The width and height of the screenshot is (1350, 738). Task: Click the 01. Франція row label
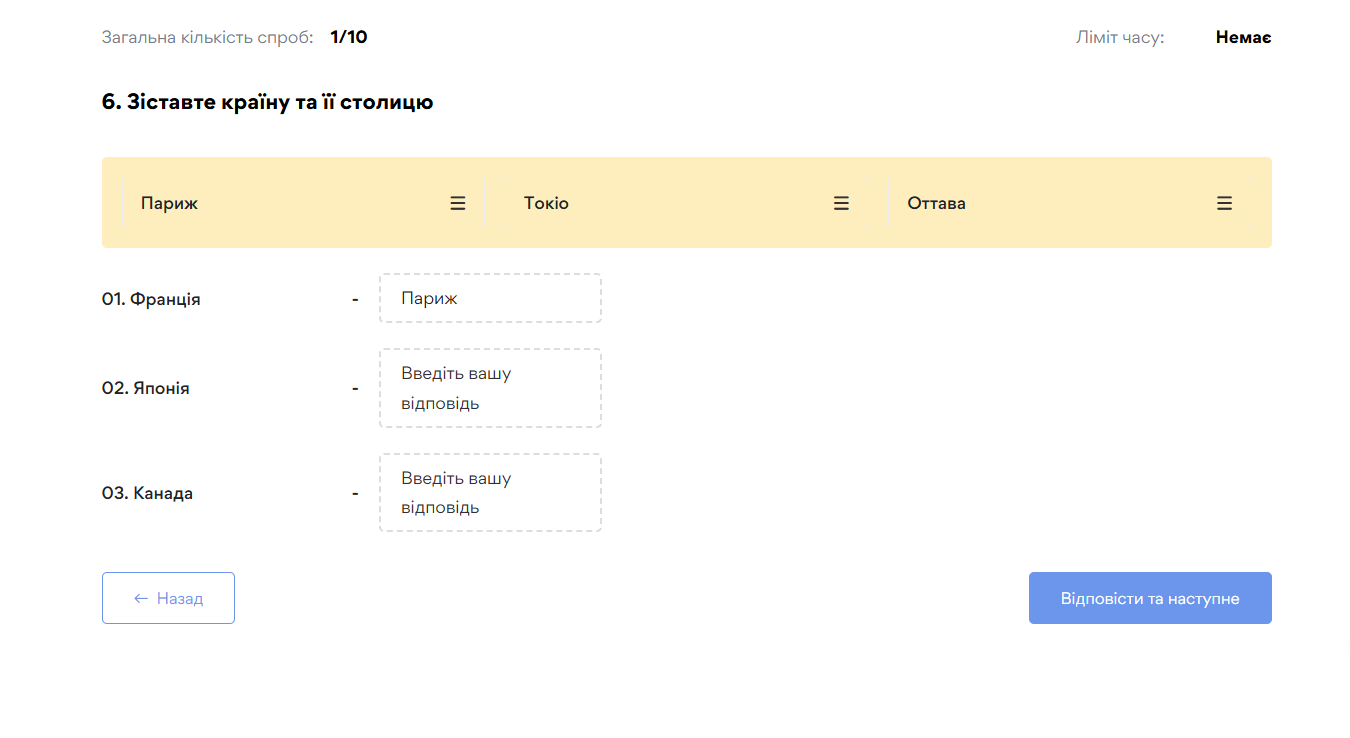(151, 299)
